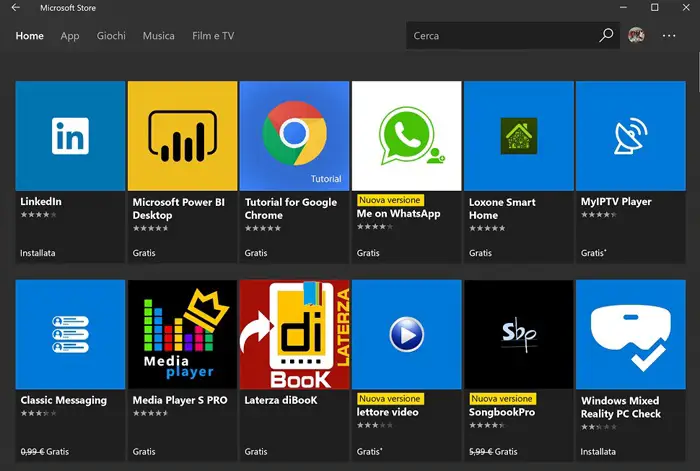Switch to the Musica tab

pos(158,36)
